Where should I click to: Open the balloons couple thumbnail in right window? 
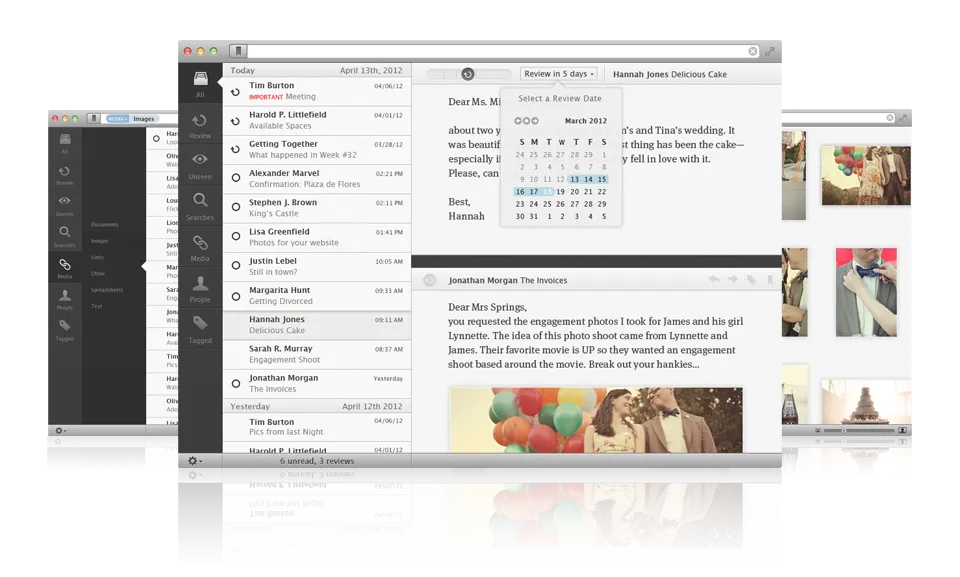(866, 175)
